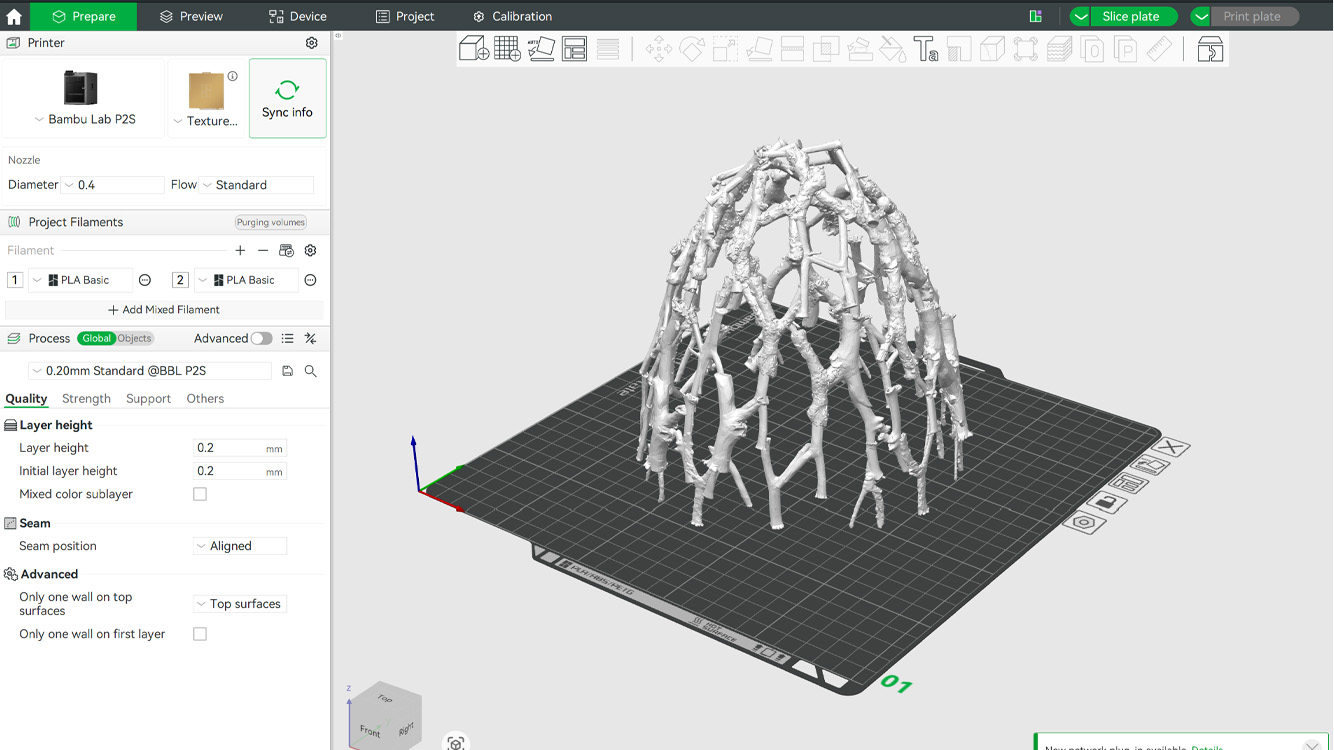
Task: Toggle the Advanced settings switch
Action: coord(261,339)
